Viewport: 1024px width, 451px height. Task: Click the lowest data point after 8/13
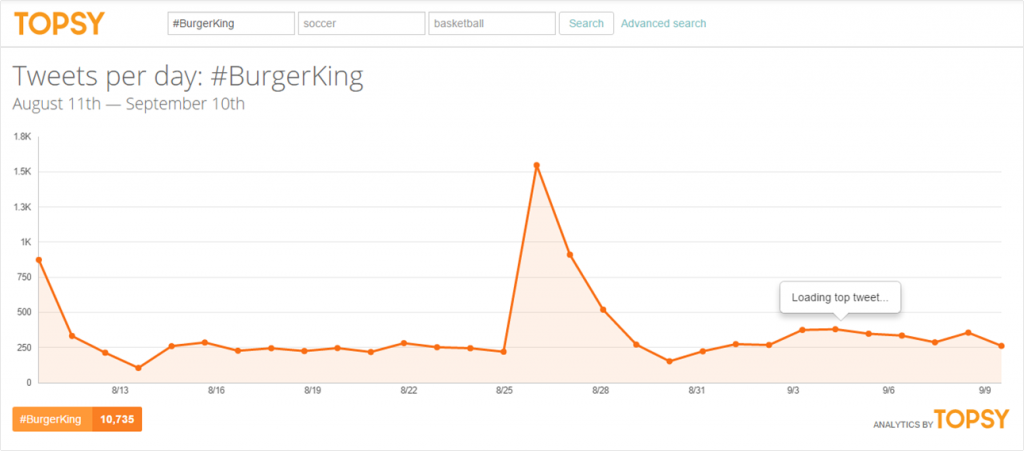[138, 368]
